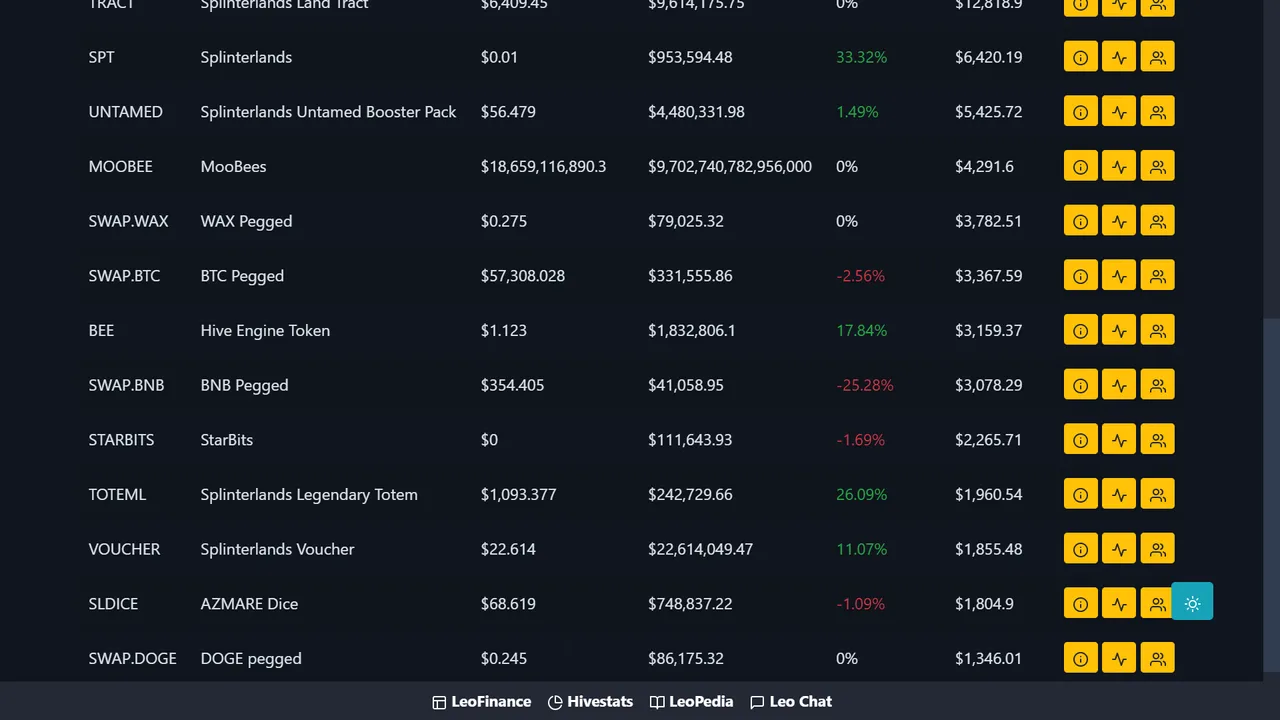Screen dimensions: 1280x720
Task: Open the LeoPedia footer link
Action: pyautogui.click(x=691, y=702)
